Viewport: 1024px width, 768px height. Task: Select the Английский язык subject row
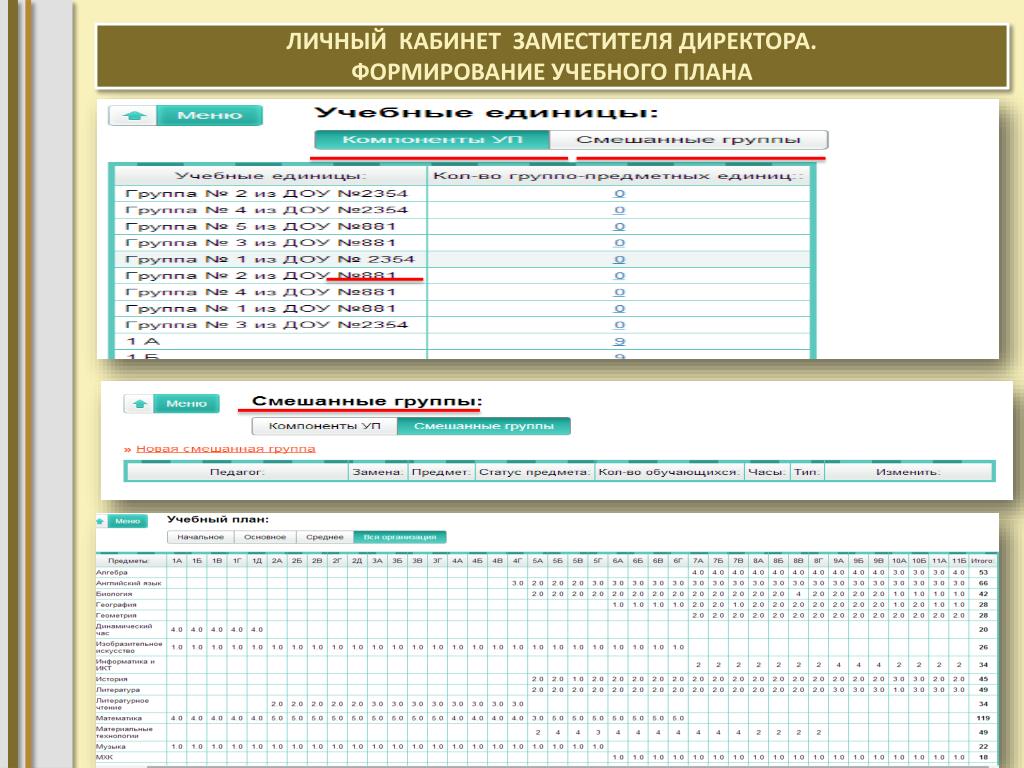[547, 583]
